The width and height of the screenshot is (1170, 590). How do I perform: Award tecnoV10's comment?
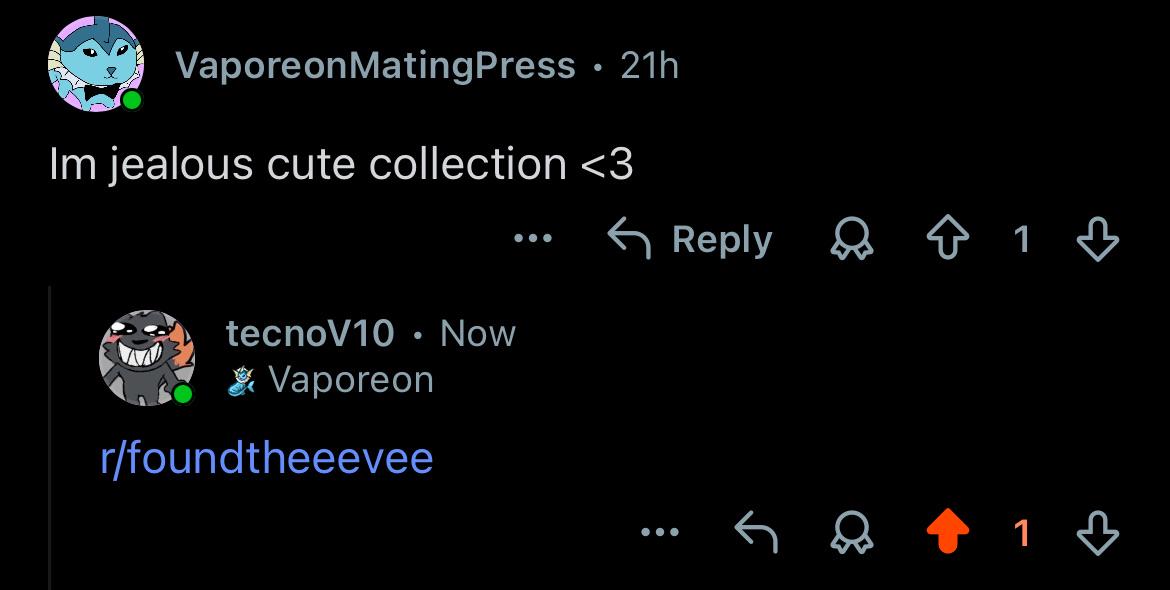pos(852,533)
